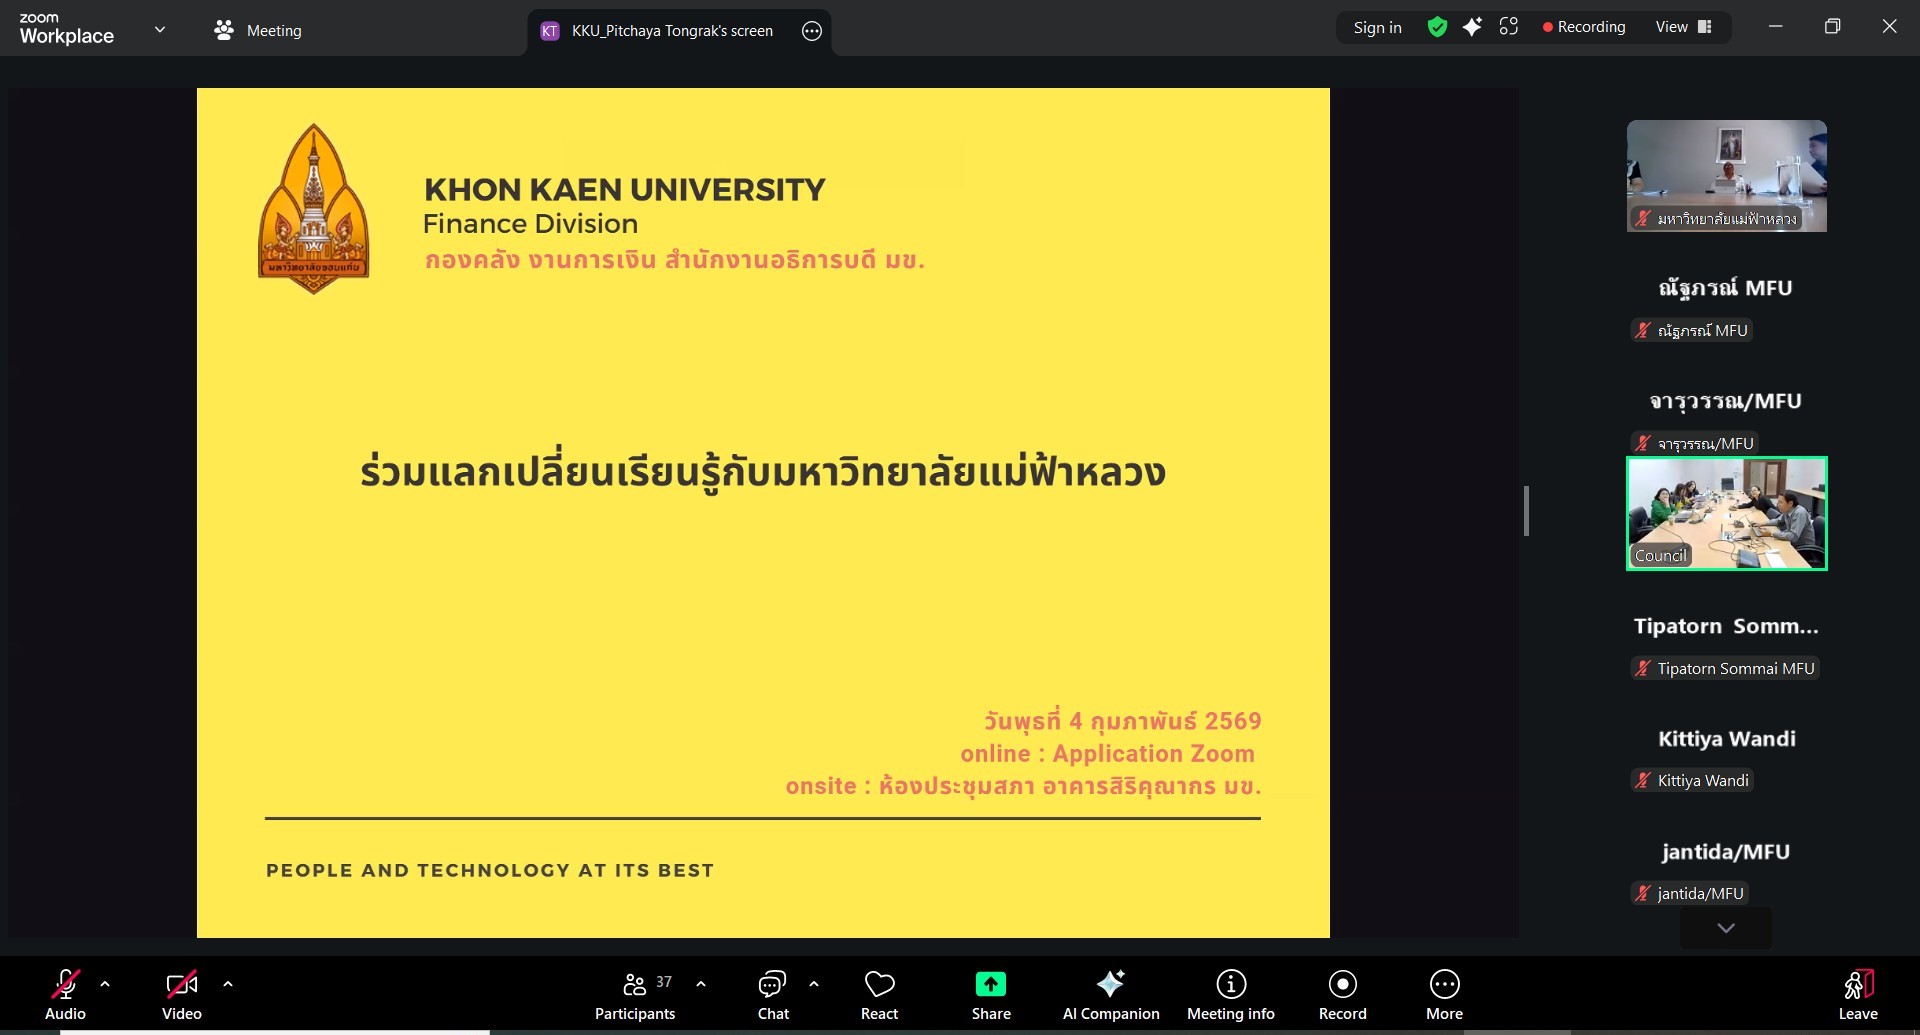Click the muted mic icon on Kittiya Wandi label

pos(1643,781)
